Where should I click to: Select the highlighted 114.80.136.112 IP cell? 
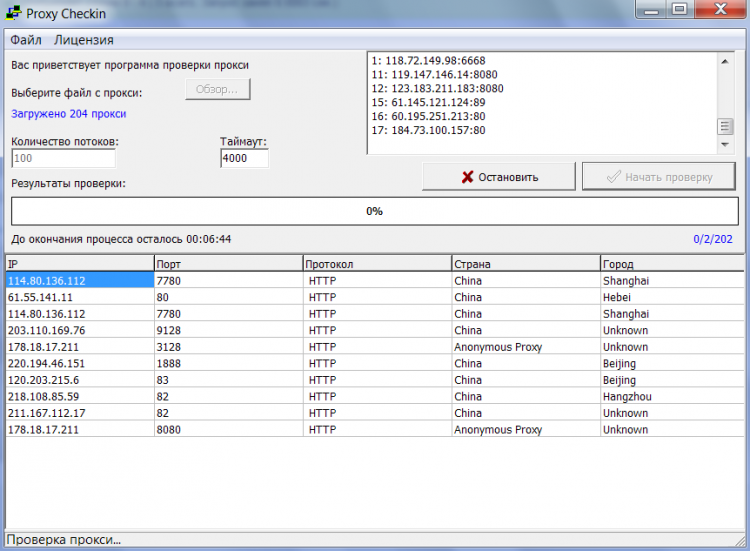79,280
